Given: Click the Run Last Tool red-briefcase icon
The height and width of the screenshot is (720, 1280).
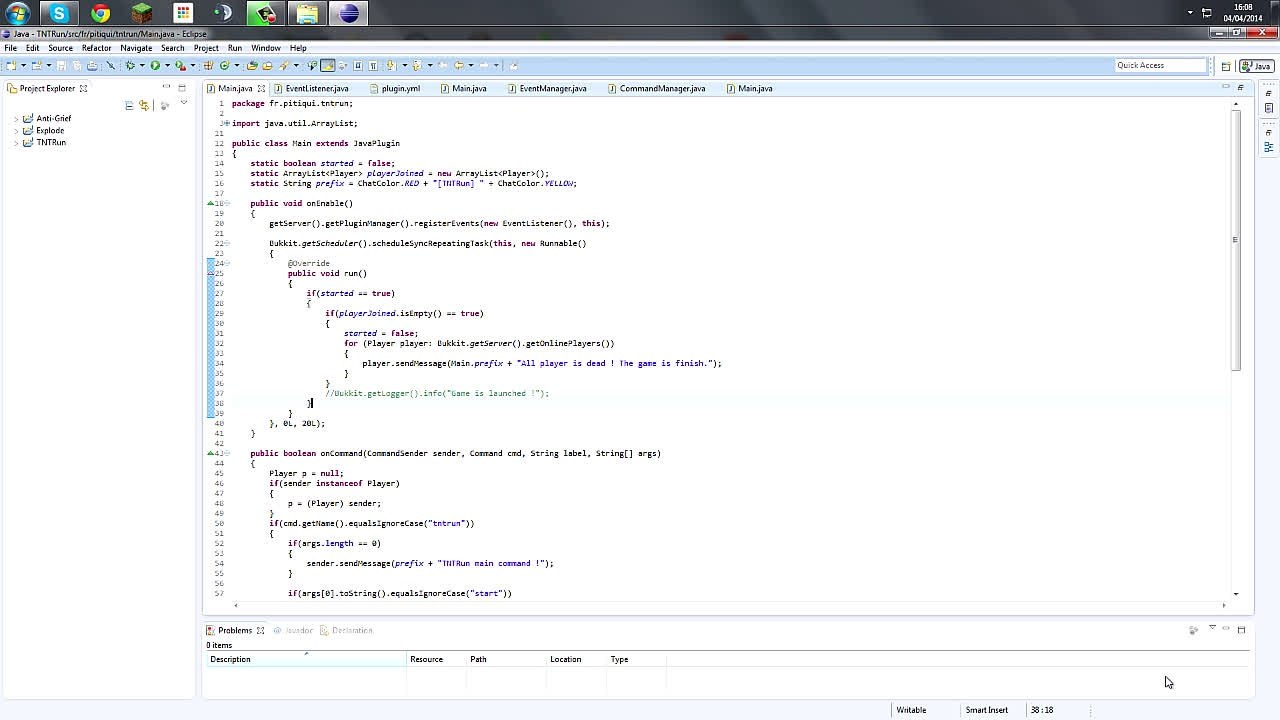Looking at the screenshot, I should (180, 65).
